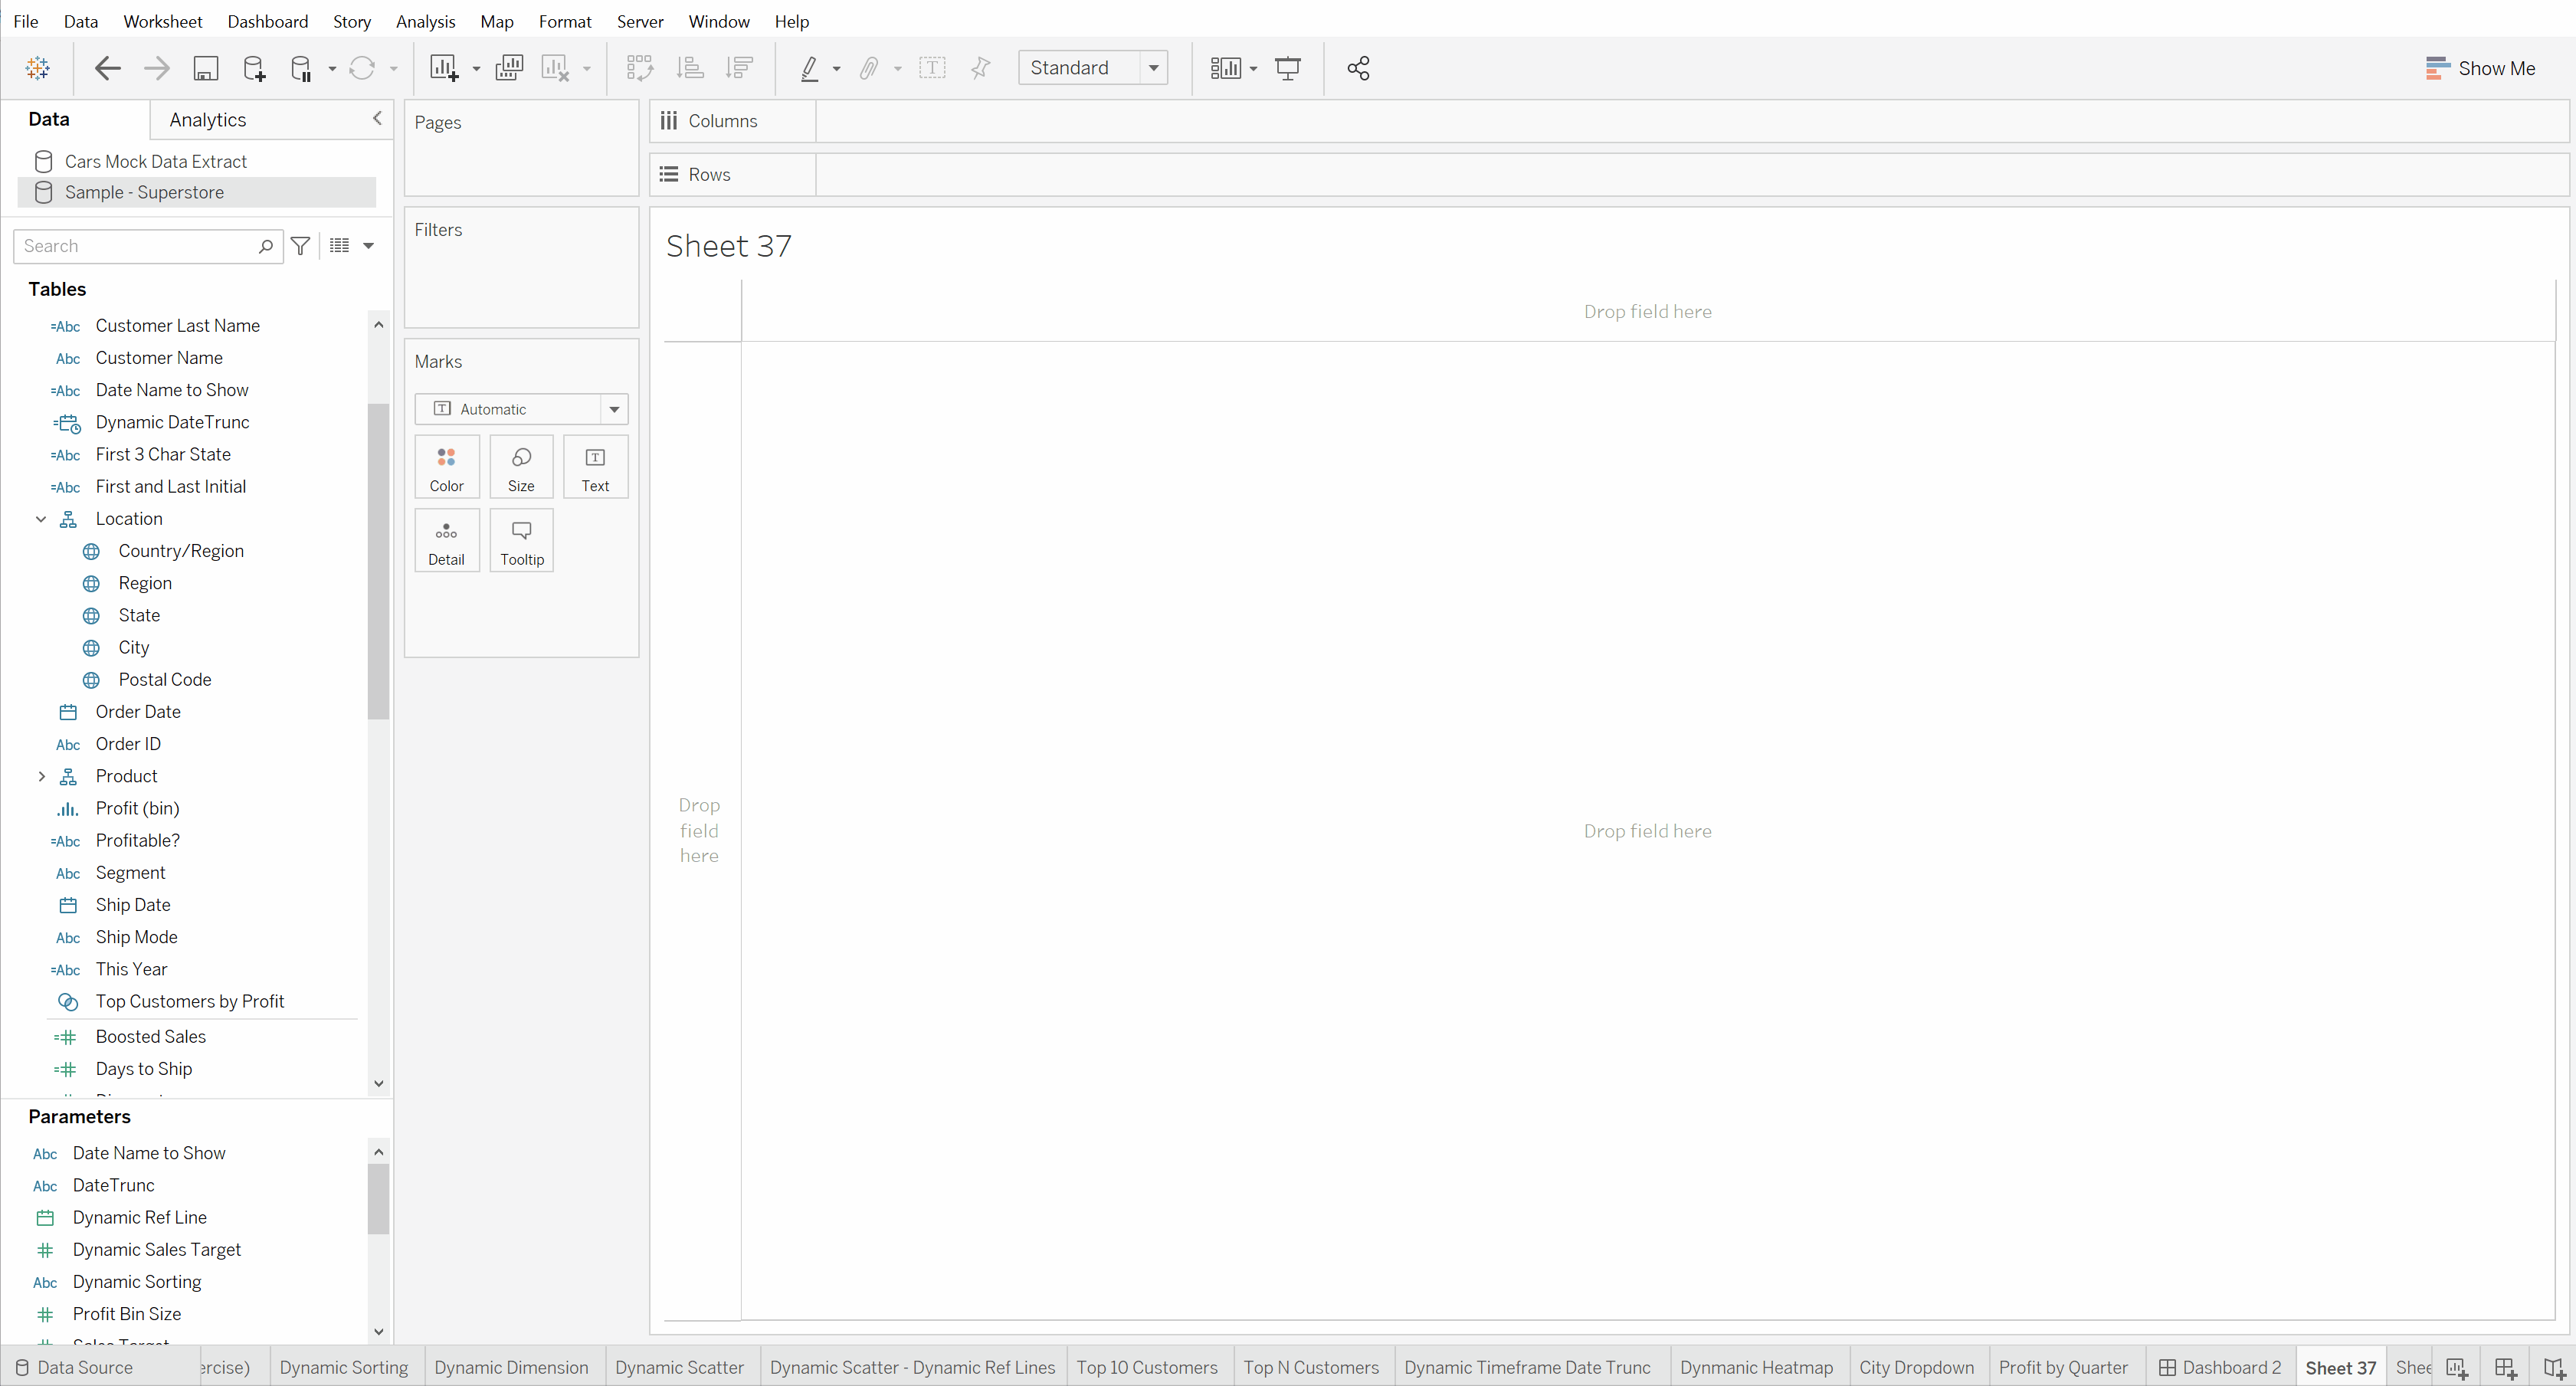Open the New Worksheet dropdown arrow
The height and width of the screenshot is (1386, 2576).
(x=476, y=69)
